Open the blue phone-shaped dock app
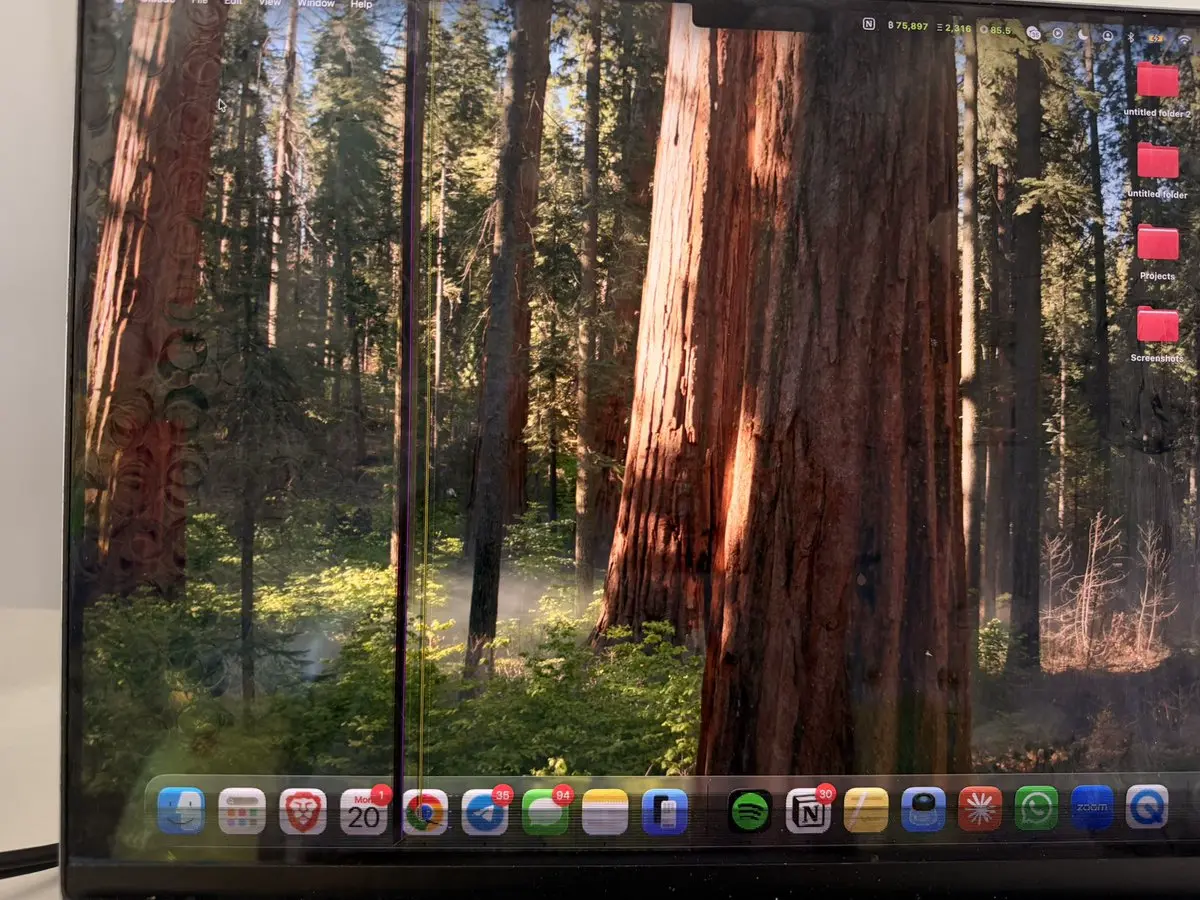Viewport: 1200px width, 900px height. [665, 812]
